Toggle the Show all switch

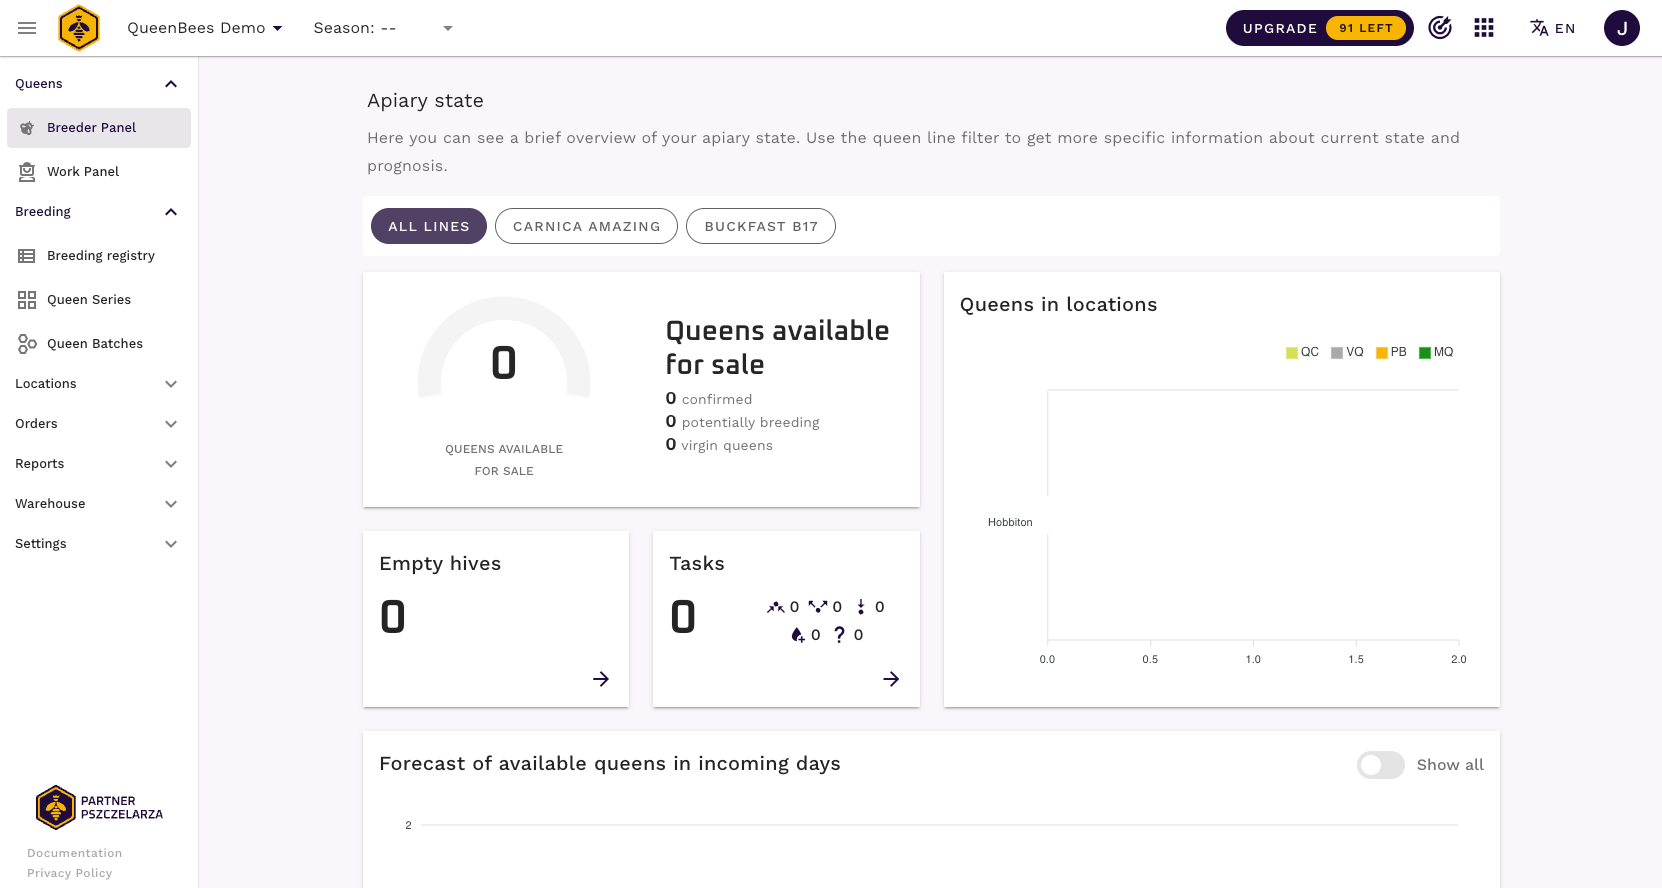pyautogui.click(x=1381, y=765)
